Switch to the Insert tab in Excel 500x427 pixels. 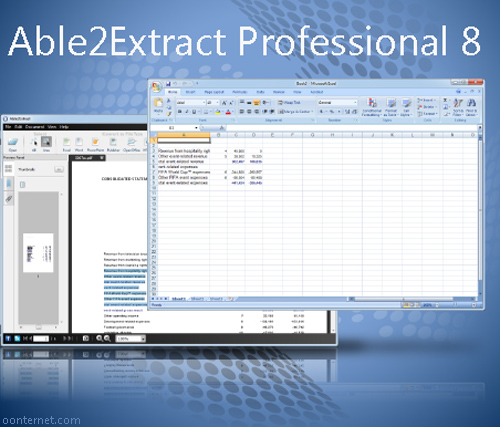pos(190,92)
